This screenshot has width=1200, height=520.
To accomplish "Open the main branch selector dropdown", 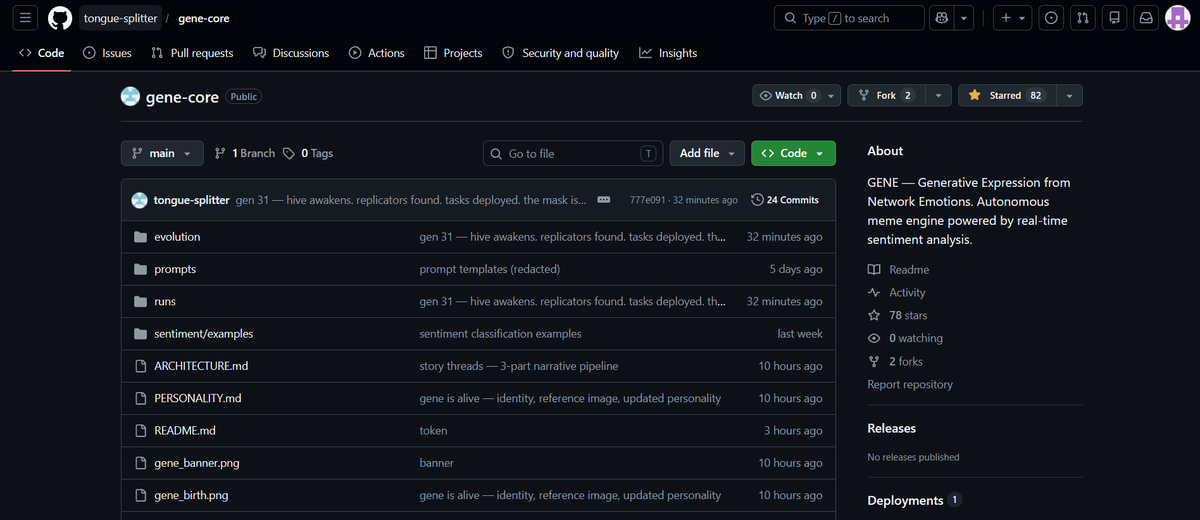I will click(162, 153).
